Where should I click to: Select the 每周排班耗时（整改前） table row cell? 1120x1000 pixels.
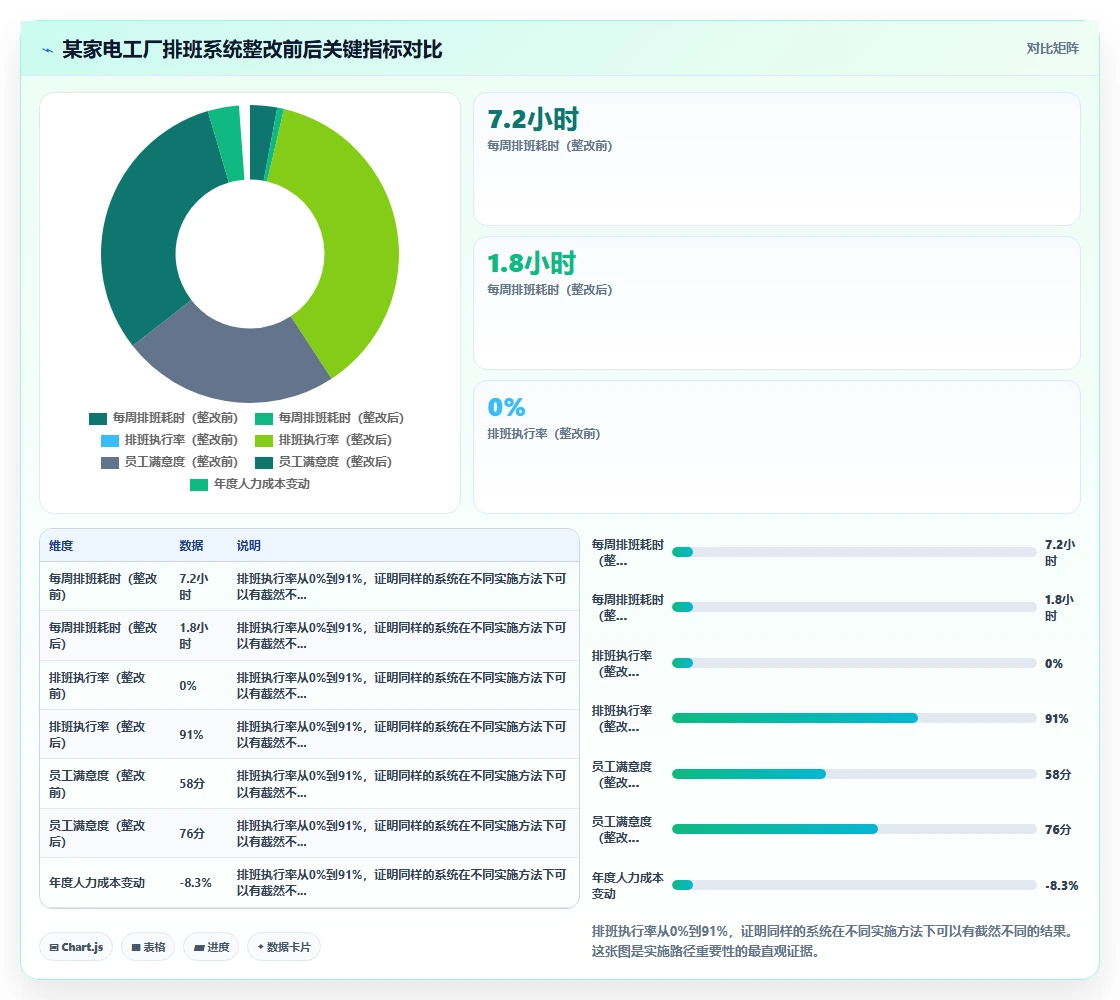point(104,586)
